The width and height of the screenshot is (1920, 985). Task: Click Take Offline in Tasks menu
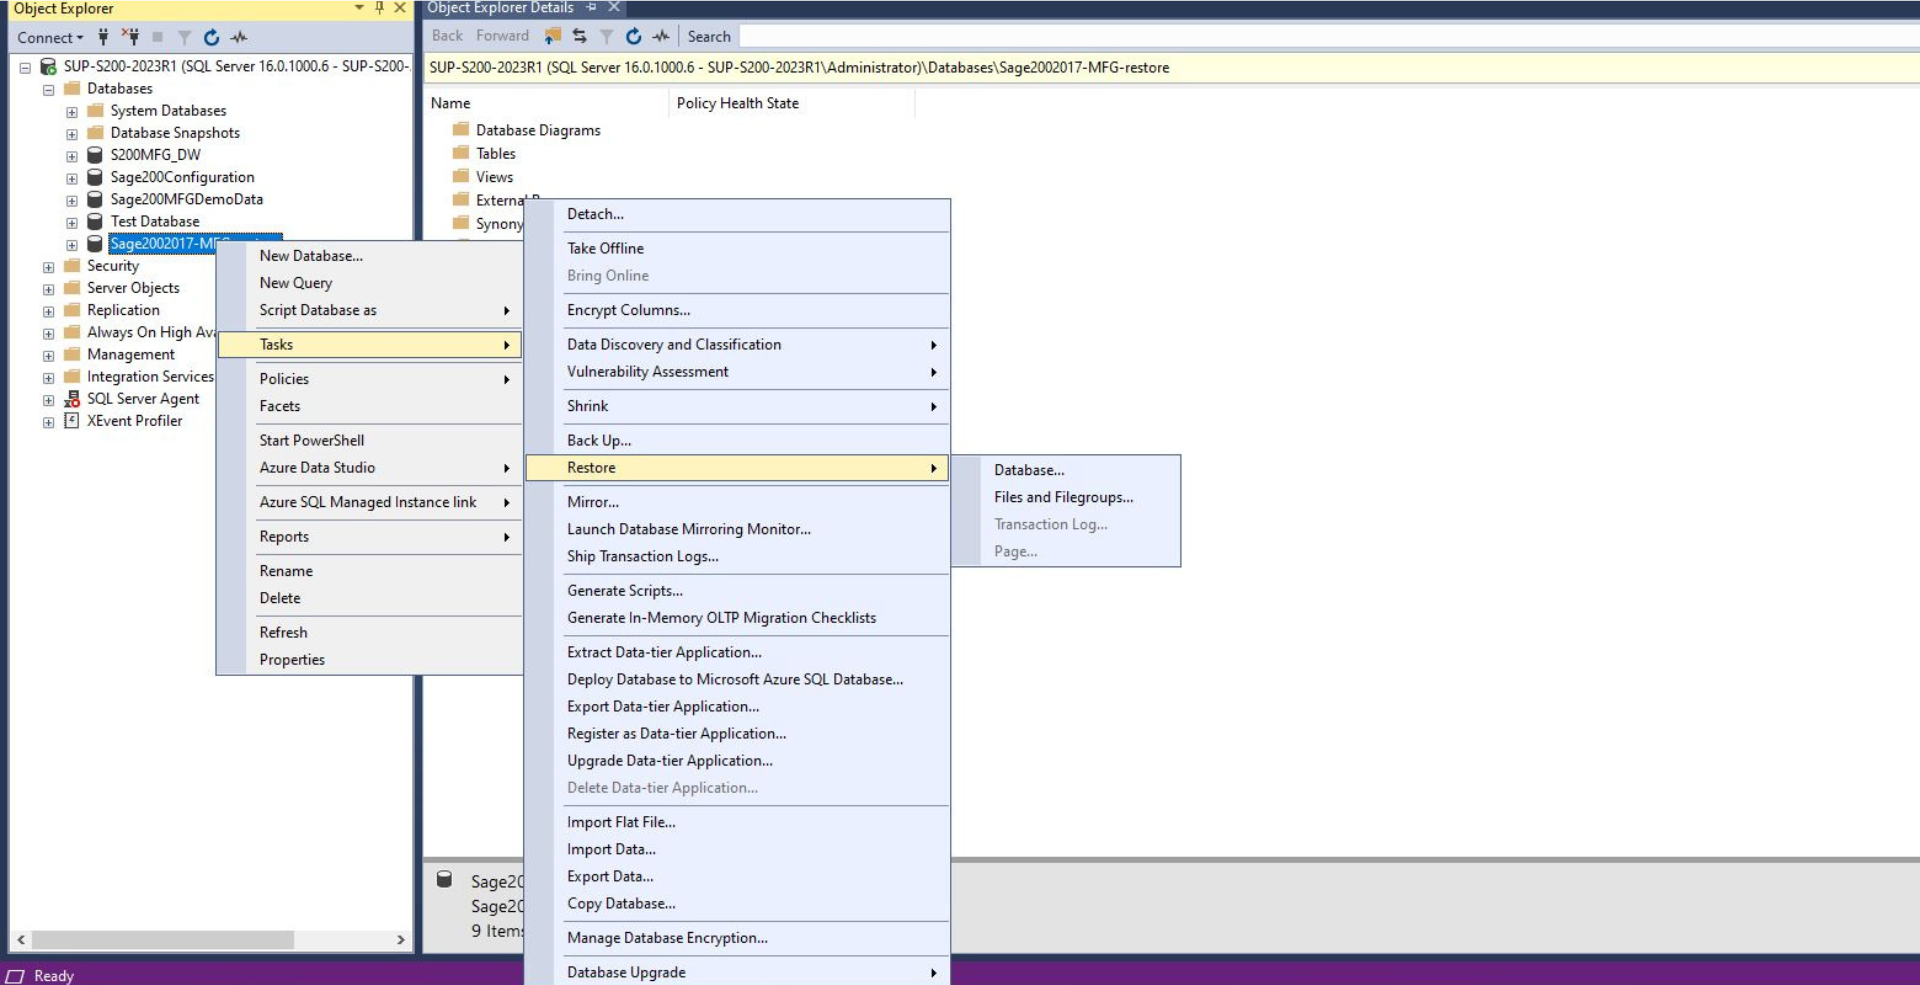737,248
